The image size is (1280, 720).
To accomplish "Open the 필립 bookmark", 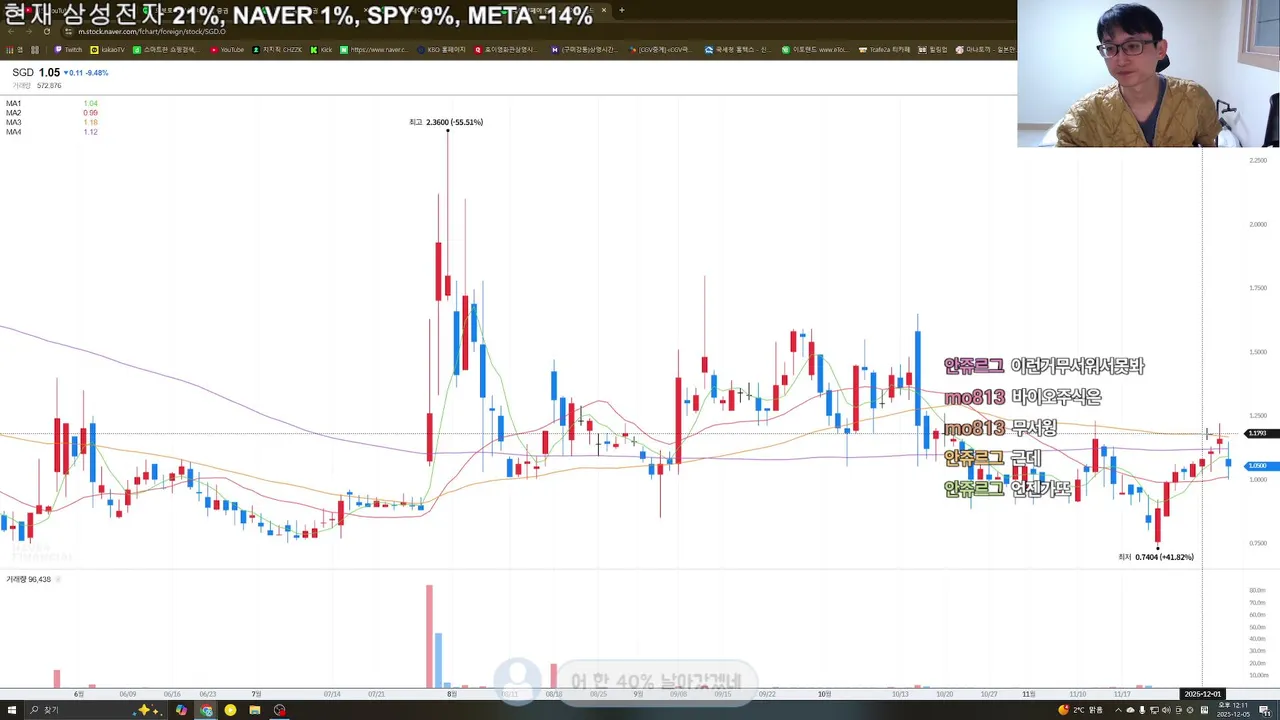I will click(933, 49).
